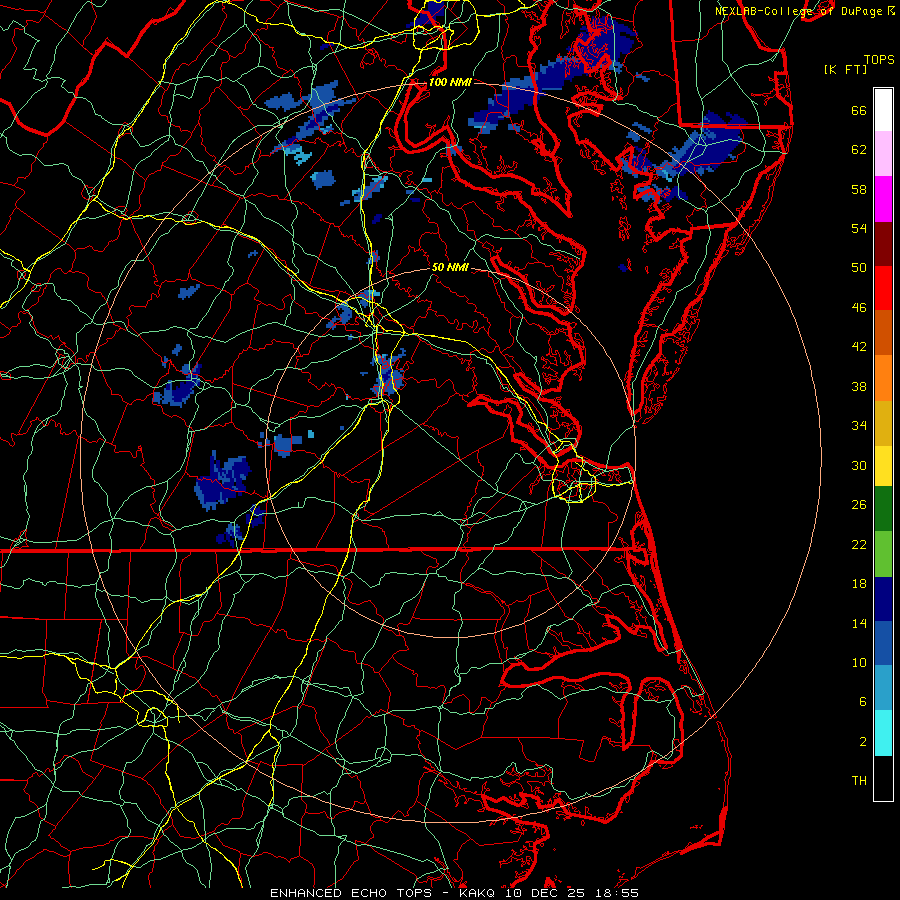Viewport: 900px width, 900px height.
Task: Click the navy blue legend swatch
Action: pos(883,599)
